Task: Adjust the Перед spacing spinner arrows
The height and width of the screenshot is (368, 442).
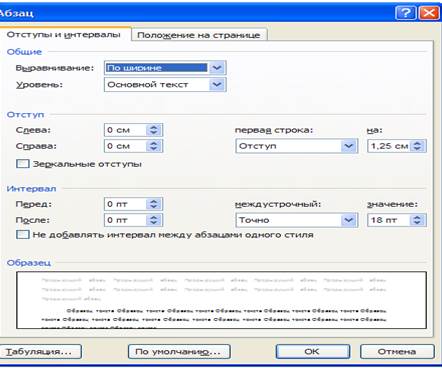Action: point(154,204)
